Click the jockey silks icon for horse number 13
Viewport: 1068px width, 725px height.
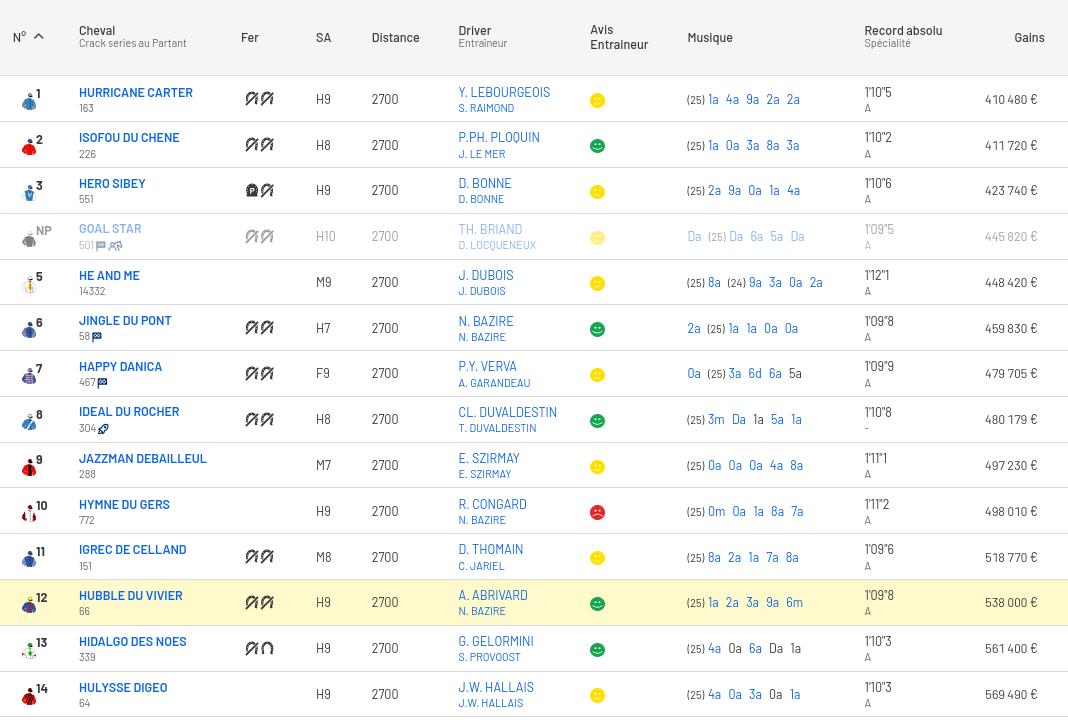point(29,650)
